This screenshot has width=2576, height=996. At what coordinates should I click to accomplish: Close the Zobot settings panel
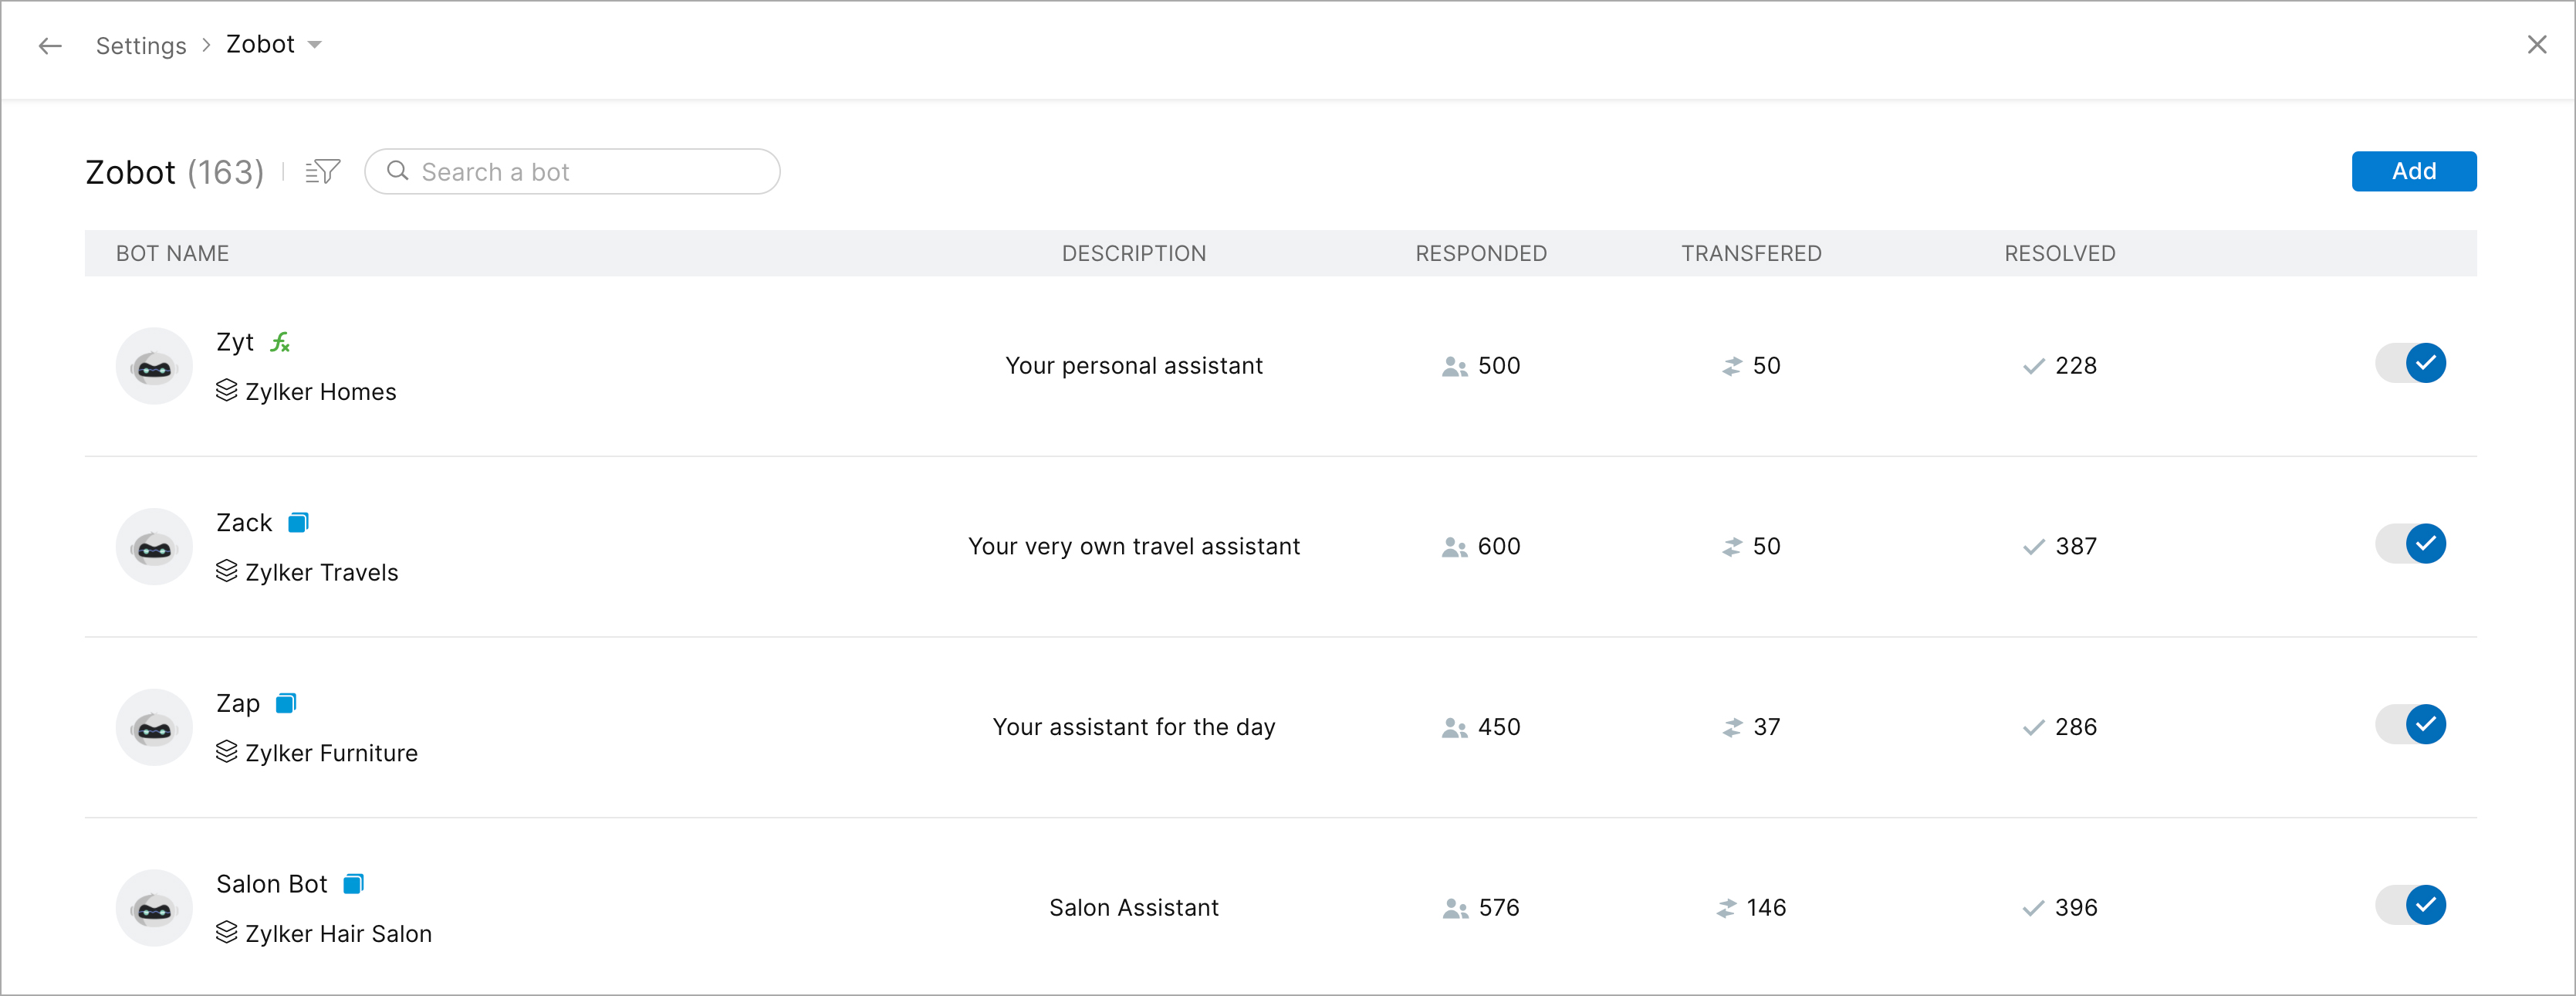pos(2537,45)
